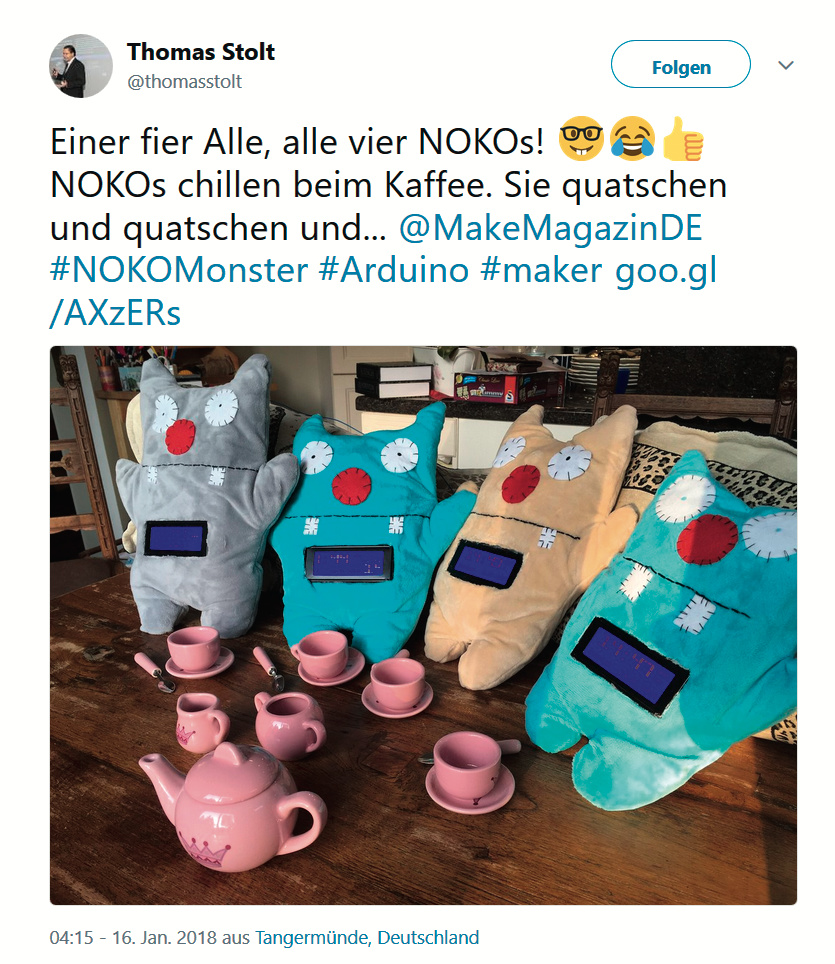Image resolution: width=835 pixels, height=964 pixels.
Task: Click the thumbs up emoji
Action: [683, 139]
